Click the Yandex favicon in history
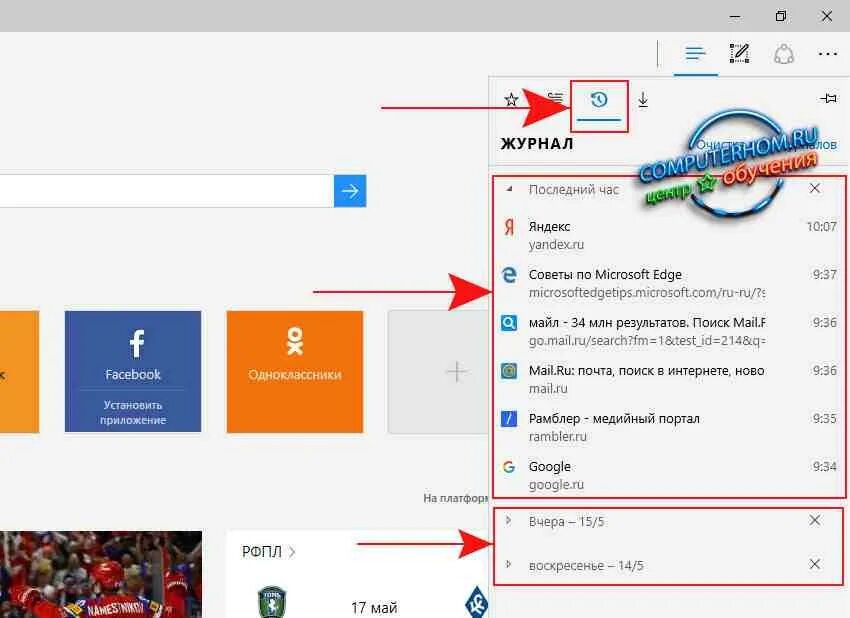This screenshot has width=850, height=618. click(x=508, y=227)
